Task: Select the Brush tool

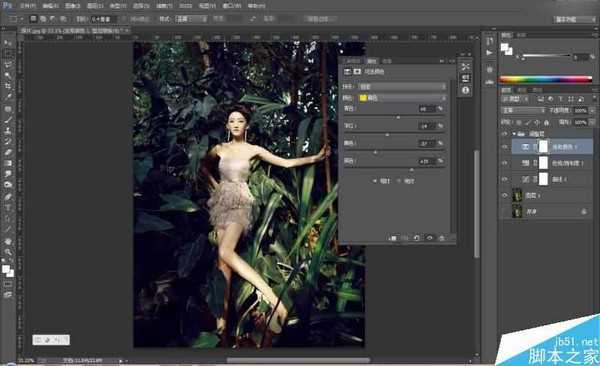Action: pos(8,119)
